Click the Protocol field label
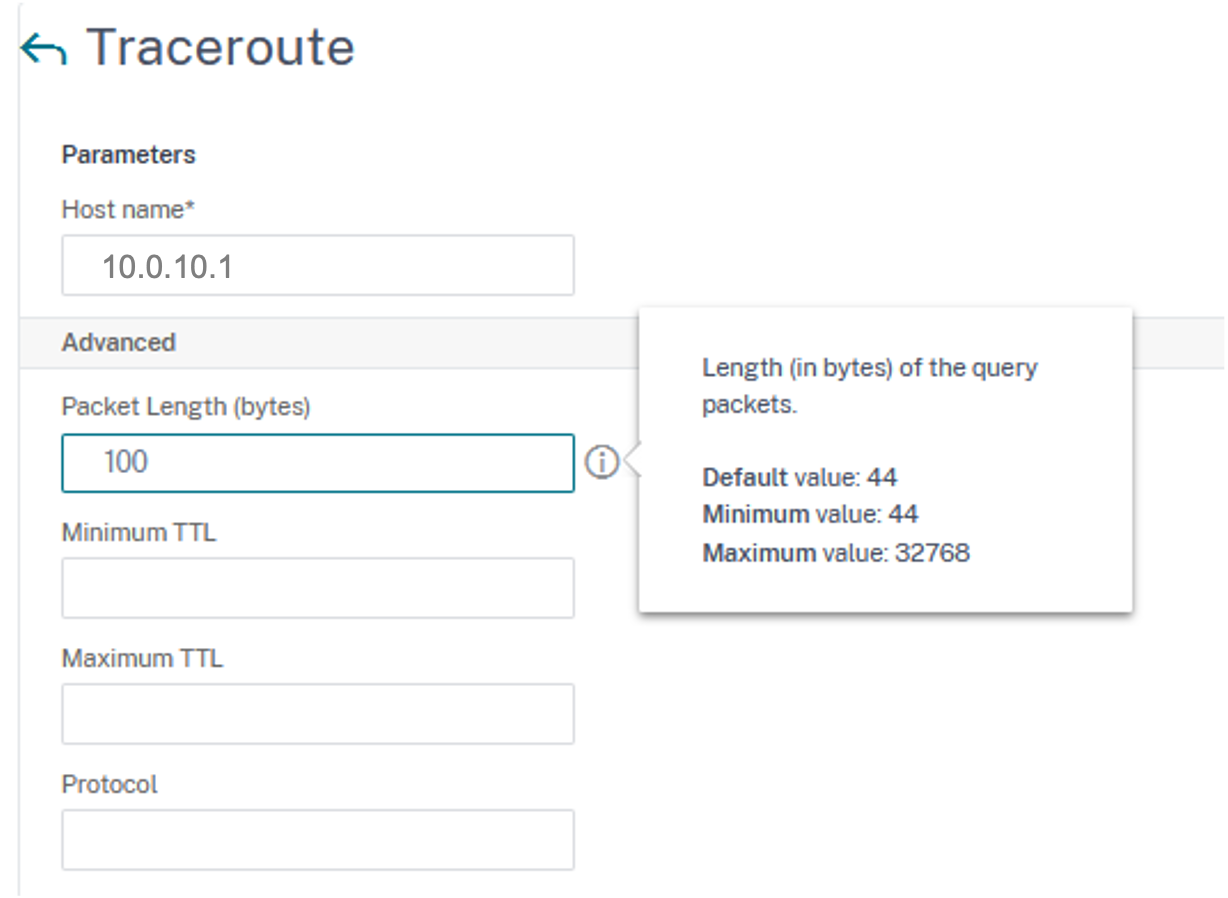Screen dimensions: 1228x898 coord(110,784)
